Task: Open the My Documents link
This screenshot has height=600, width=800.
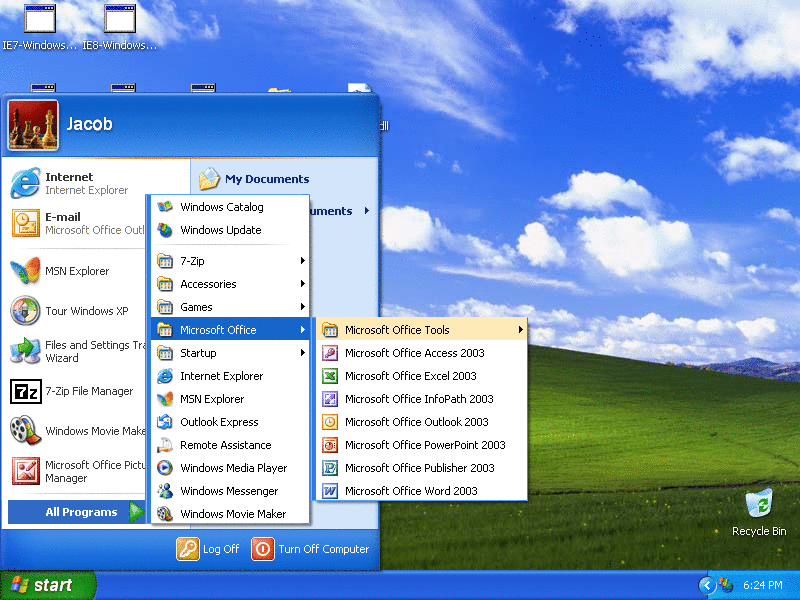Action: coord(267,179)
